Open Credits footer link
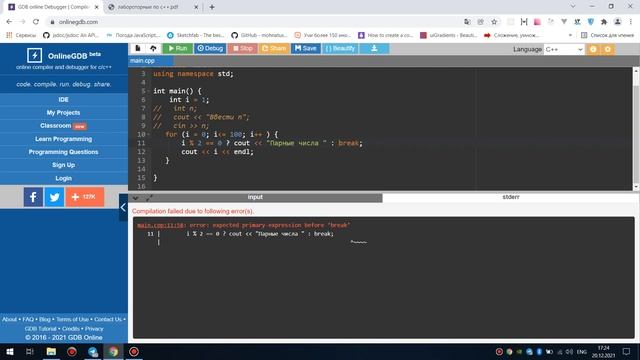Screen dimensions: 640x360 pyautogui.click(x=71, y=329)
